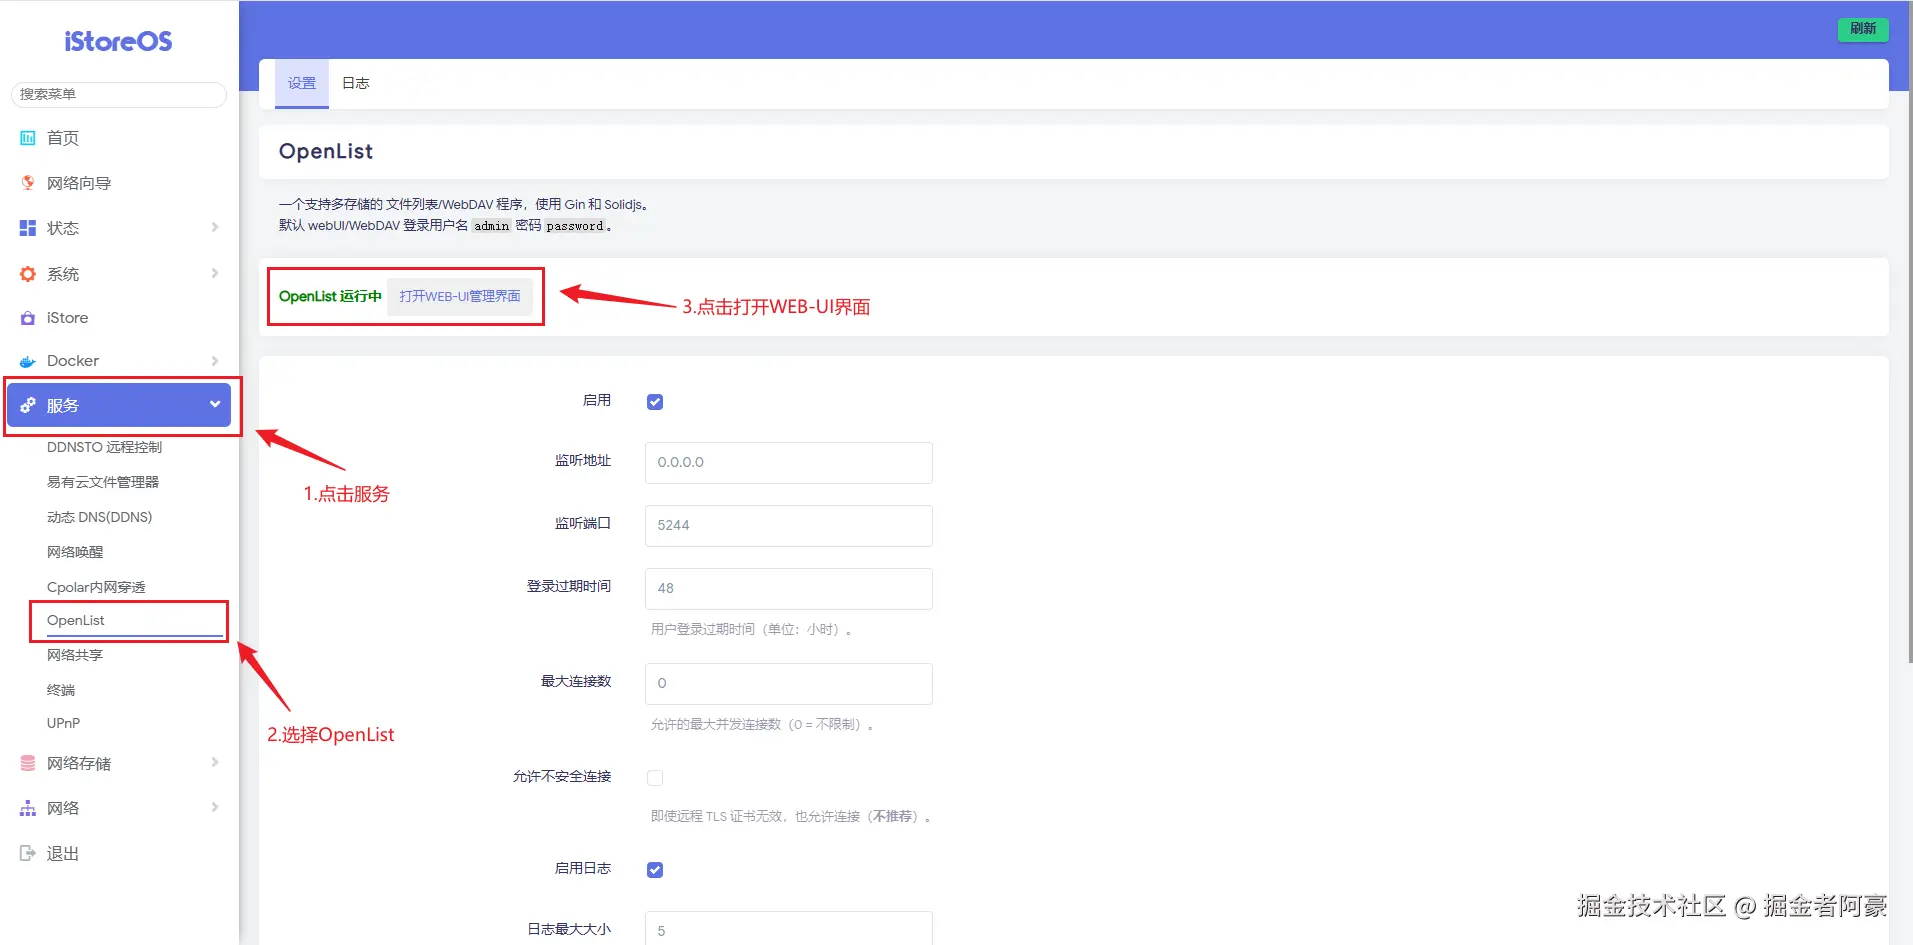Expand the 系统 menu chevron

[x=215, y=274]
